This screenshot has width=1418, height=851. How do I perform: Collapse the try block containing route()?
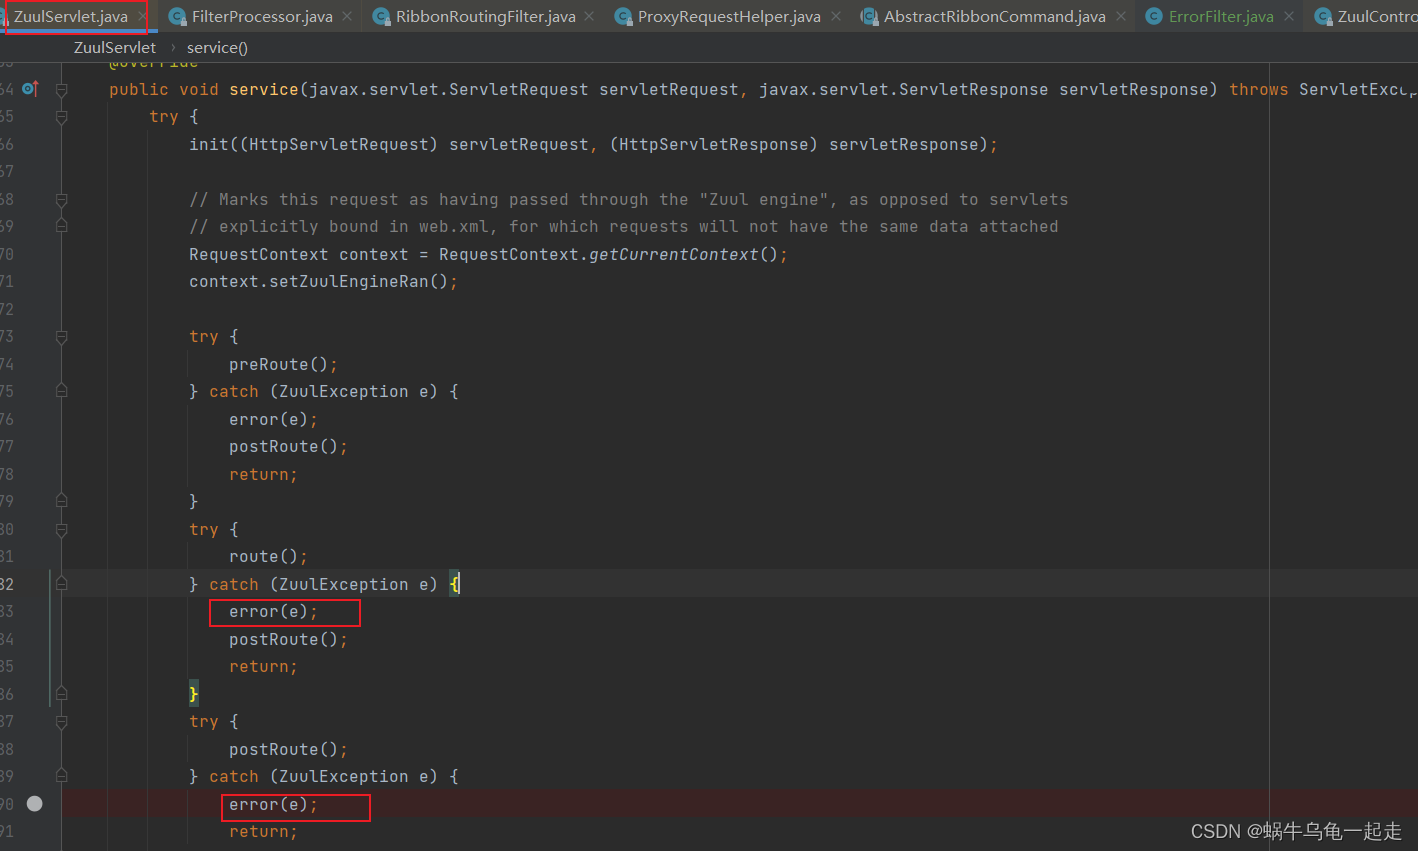62,530
